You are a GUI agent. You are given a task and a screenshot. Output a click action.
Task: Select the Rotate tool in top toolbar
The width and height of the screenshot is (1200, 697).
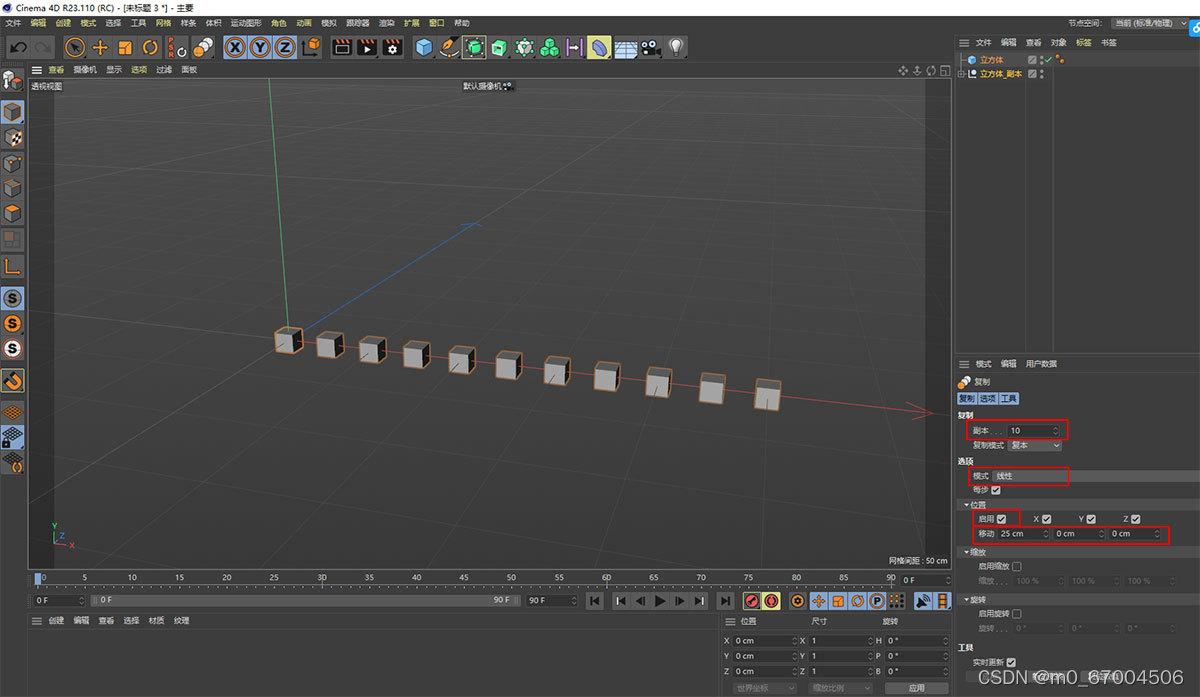coord(150,47)
